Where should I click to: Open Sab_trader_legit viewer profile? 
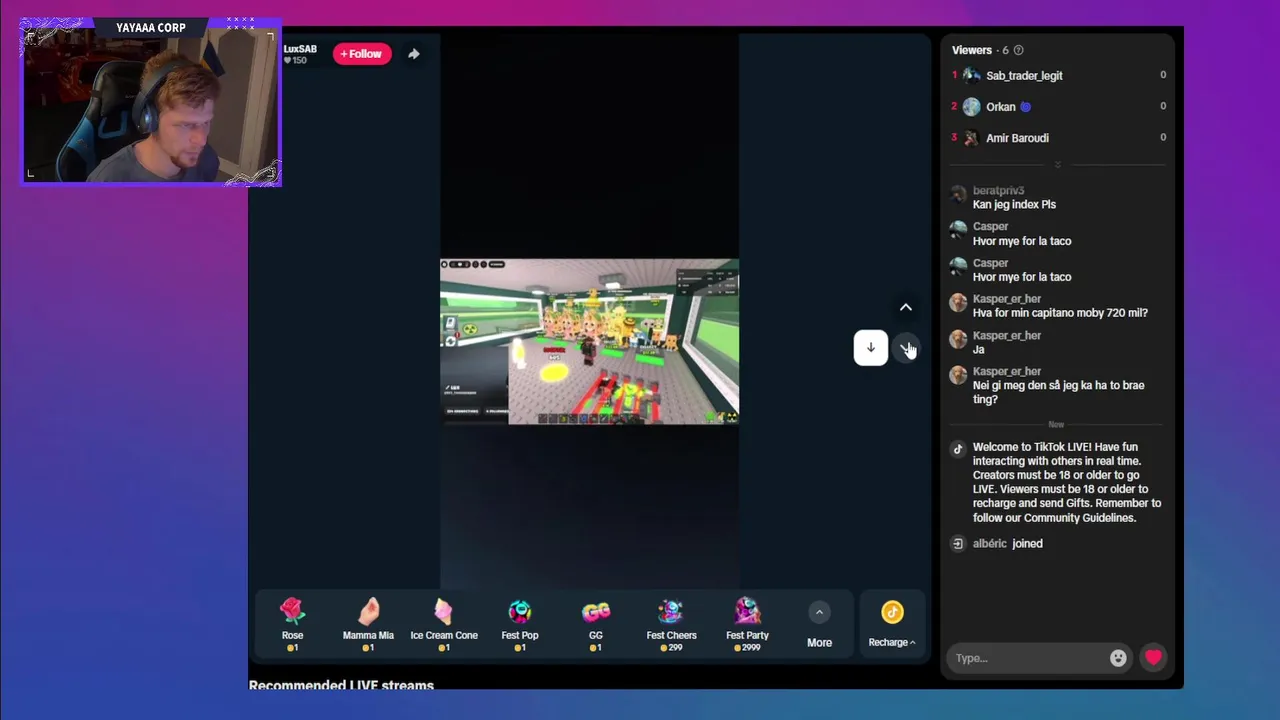1024,76
